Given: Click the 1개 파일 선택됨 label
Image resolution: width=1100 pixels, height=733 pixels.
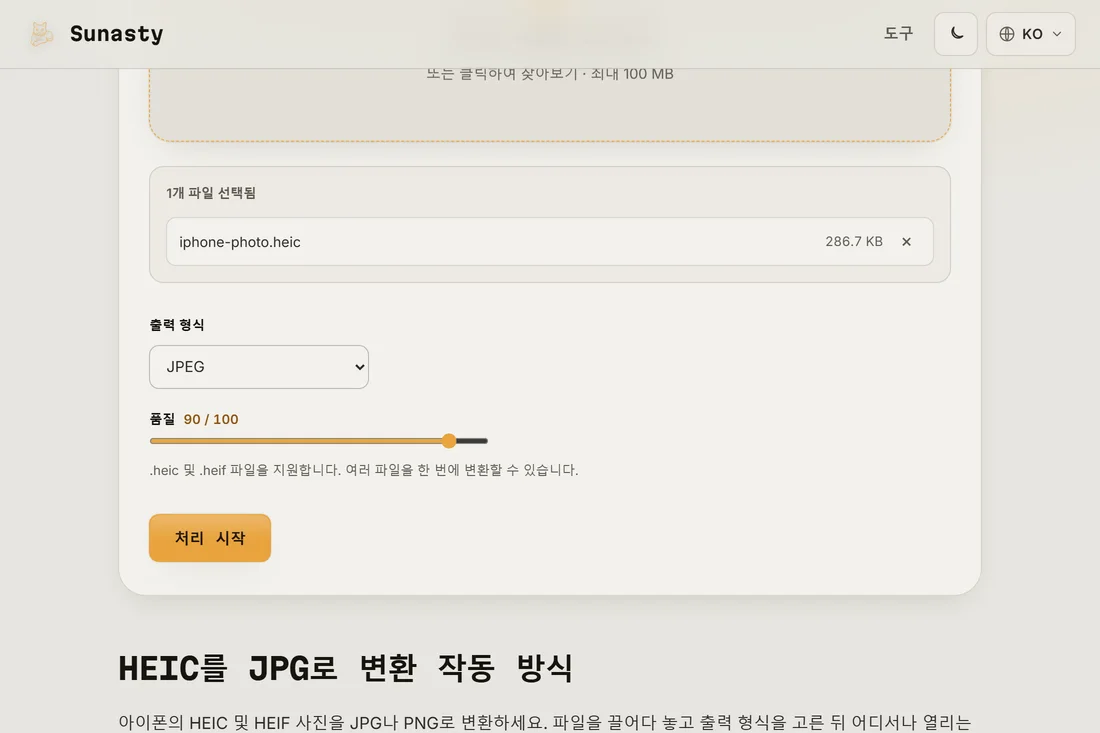Looking at the screenshot, I should (x=210, y=193).
